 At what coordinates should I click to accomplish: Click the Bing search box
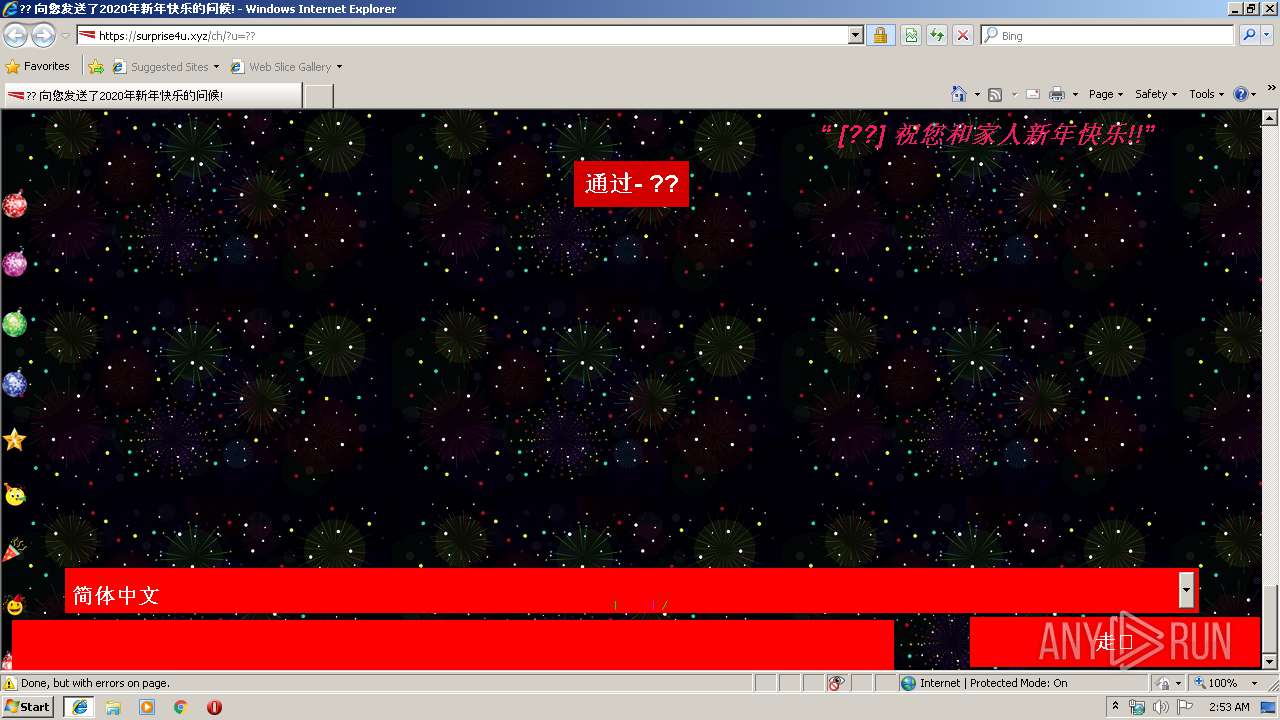coord(1108,35)
